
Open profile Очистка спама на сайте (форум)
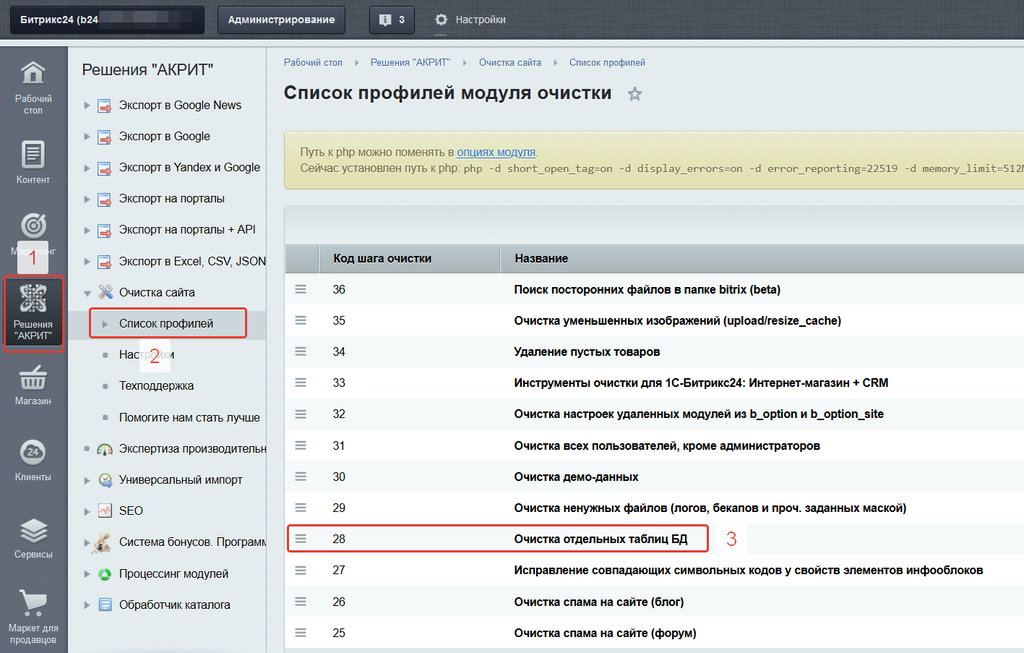[605, 633]
